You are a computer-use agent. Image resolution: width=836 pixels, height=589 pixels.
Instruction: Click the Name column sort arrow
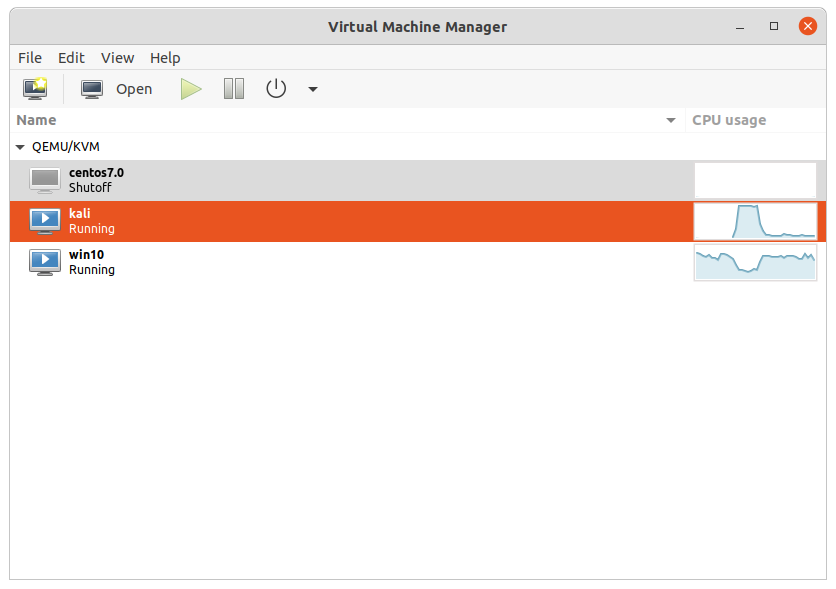point(671,120)
